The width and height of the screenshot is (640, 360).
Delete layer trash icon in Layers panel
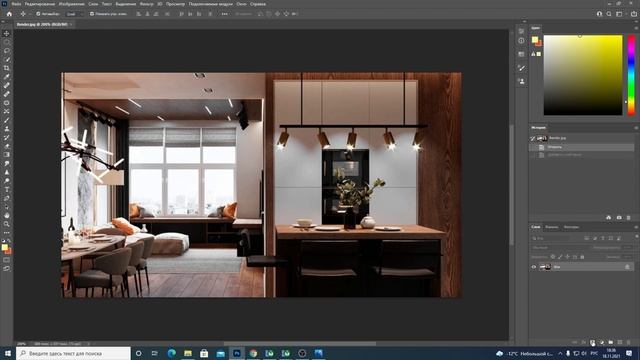tap(629, 342)
